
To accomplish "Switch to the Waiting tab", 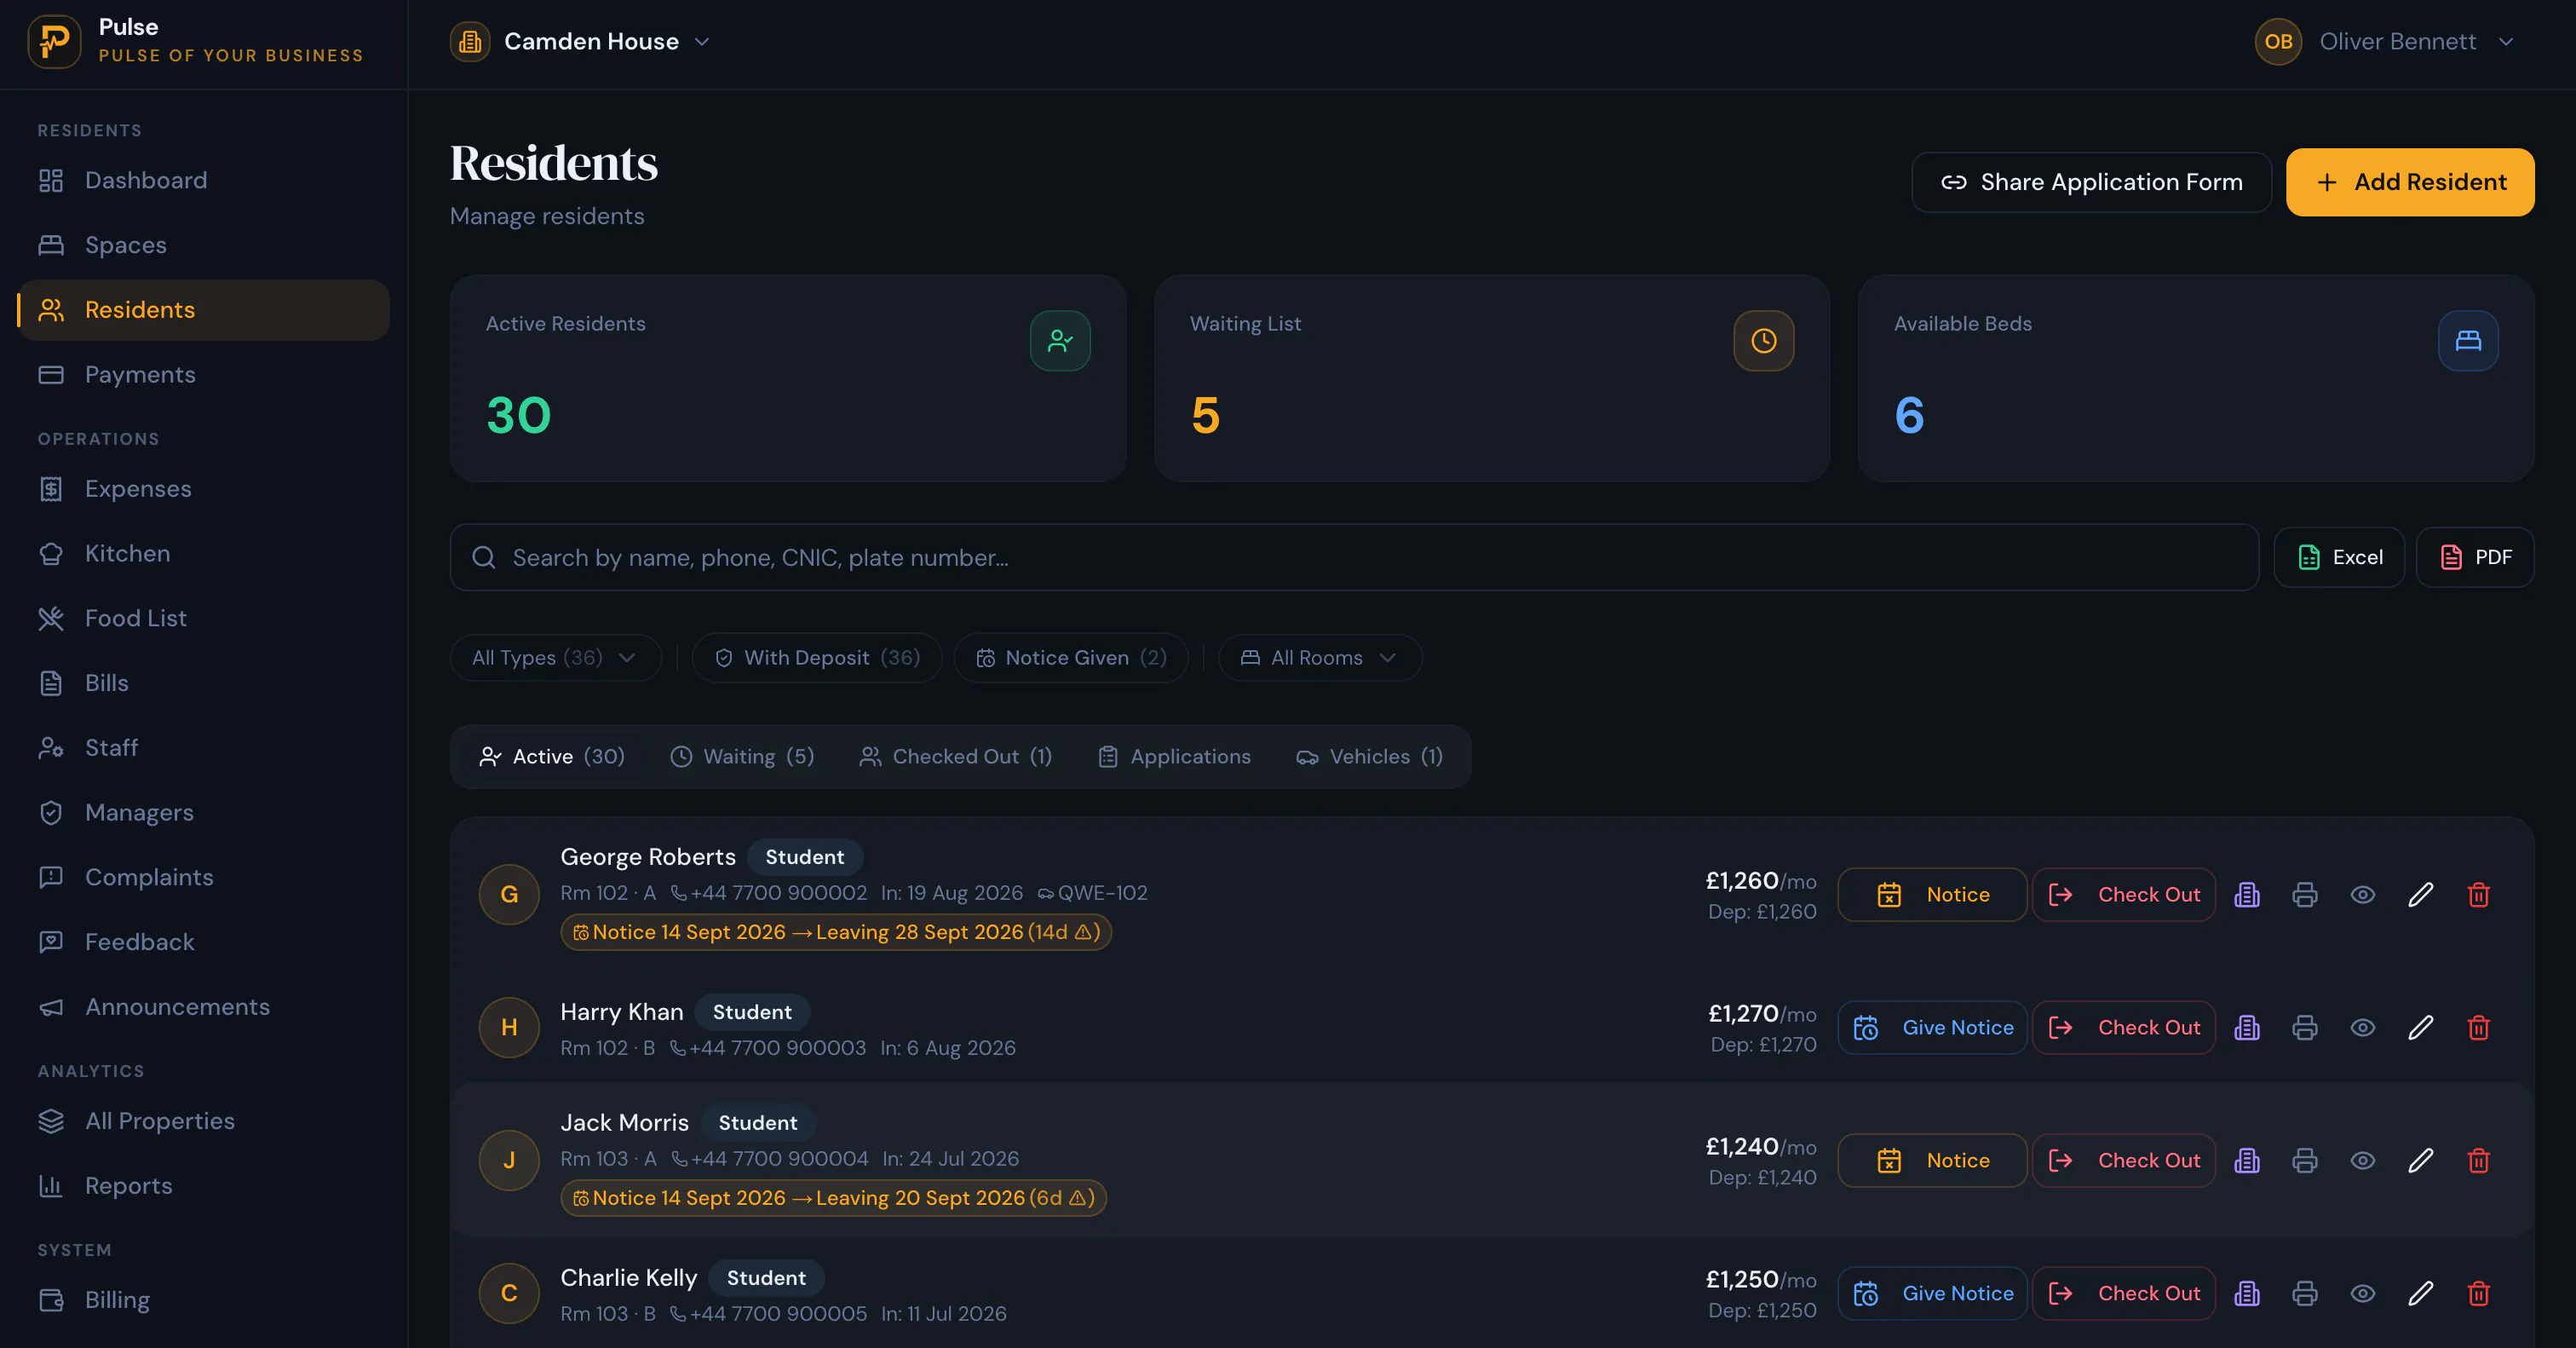I will [x=742, y=756].
